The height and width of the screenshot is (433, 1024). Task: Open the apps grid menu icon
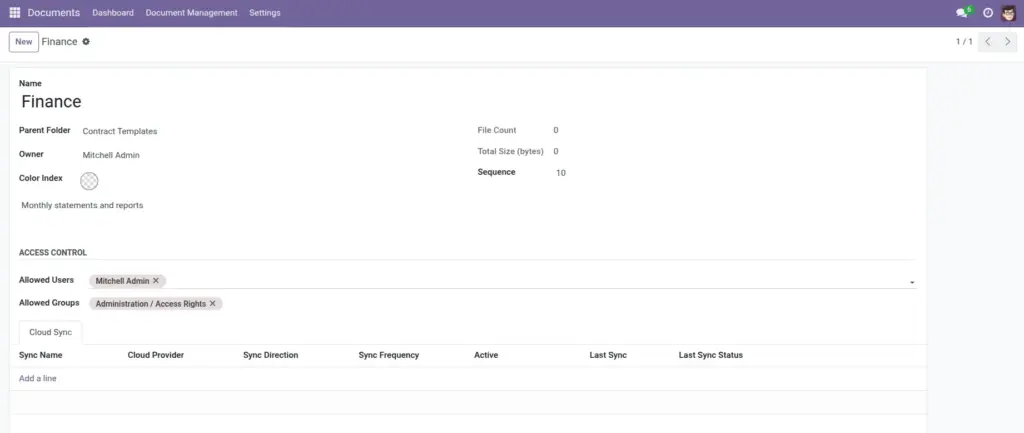click(14, 12)
